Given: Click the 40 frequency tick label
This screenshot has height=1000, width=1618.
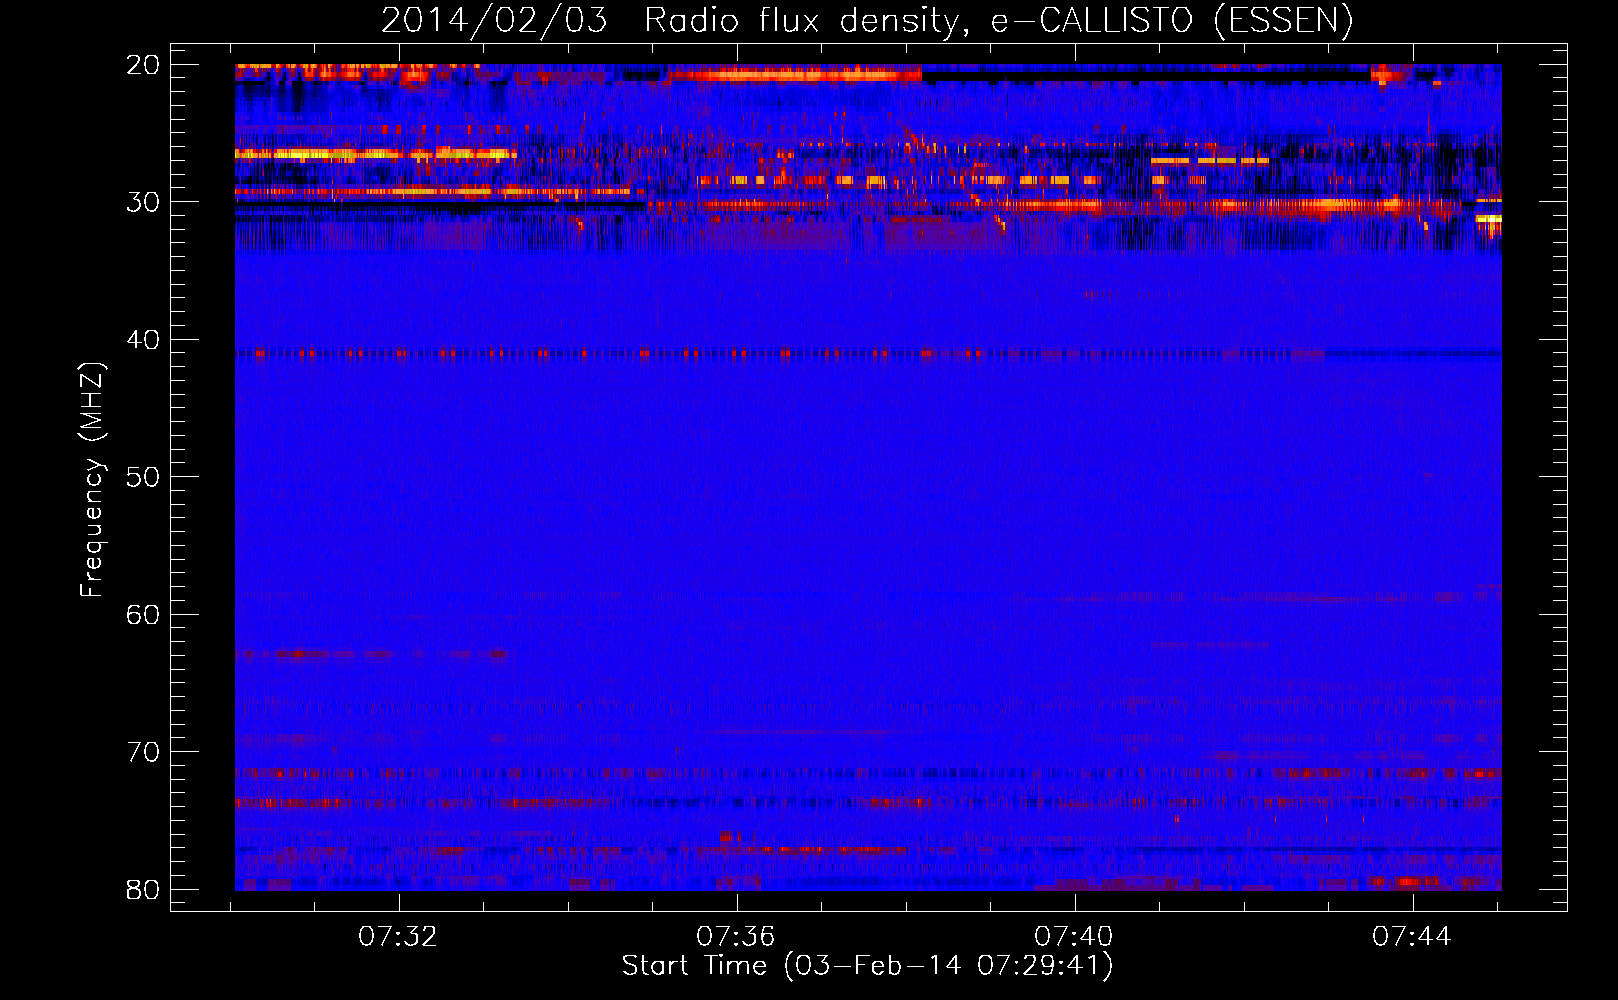Looking at the screenshot, I should click(143, 340).
